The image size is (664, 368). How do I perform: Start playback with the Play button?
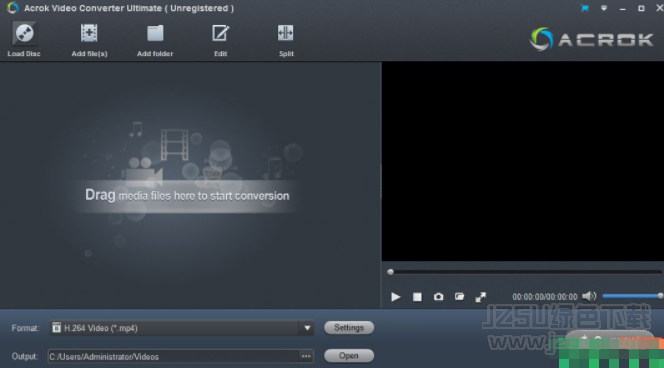(396, 297)
